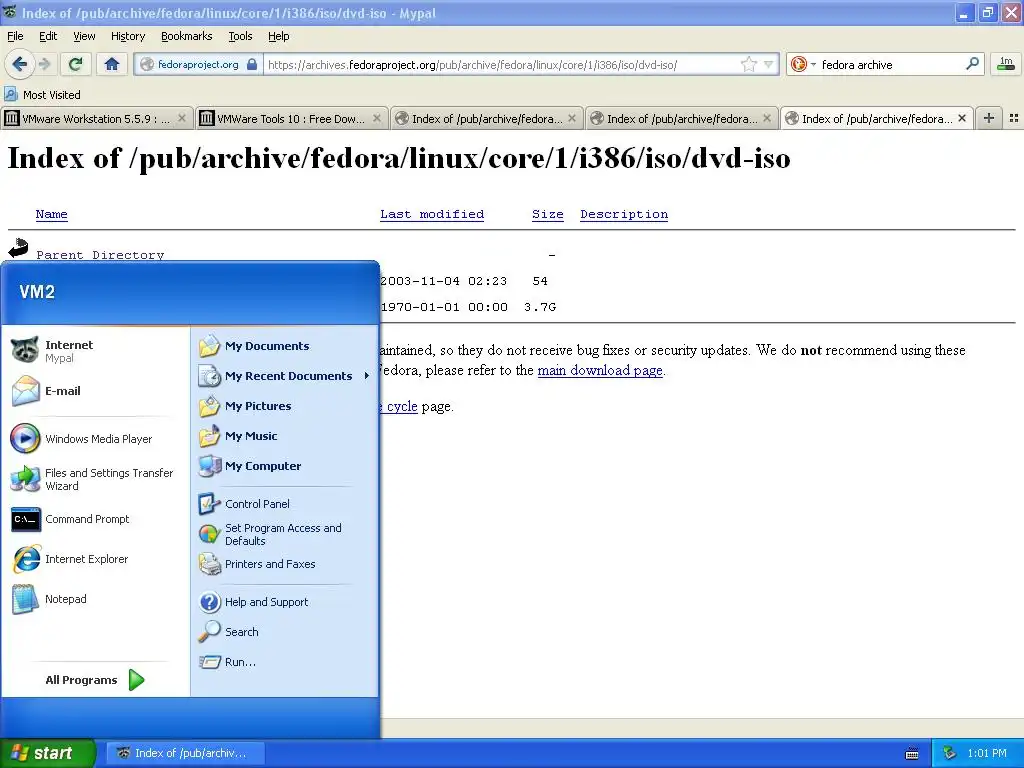
Task: Follow the main download page link
Action: pos(600,370)
